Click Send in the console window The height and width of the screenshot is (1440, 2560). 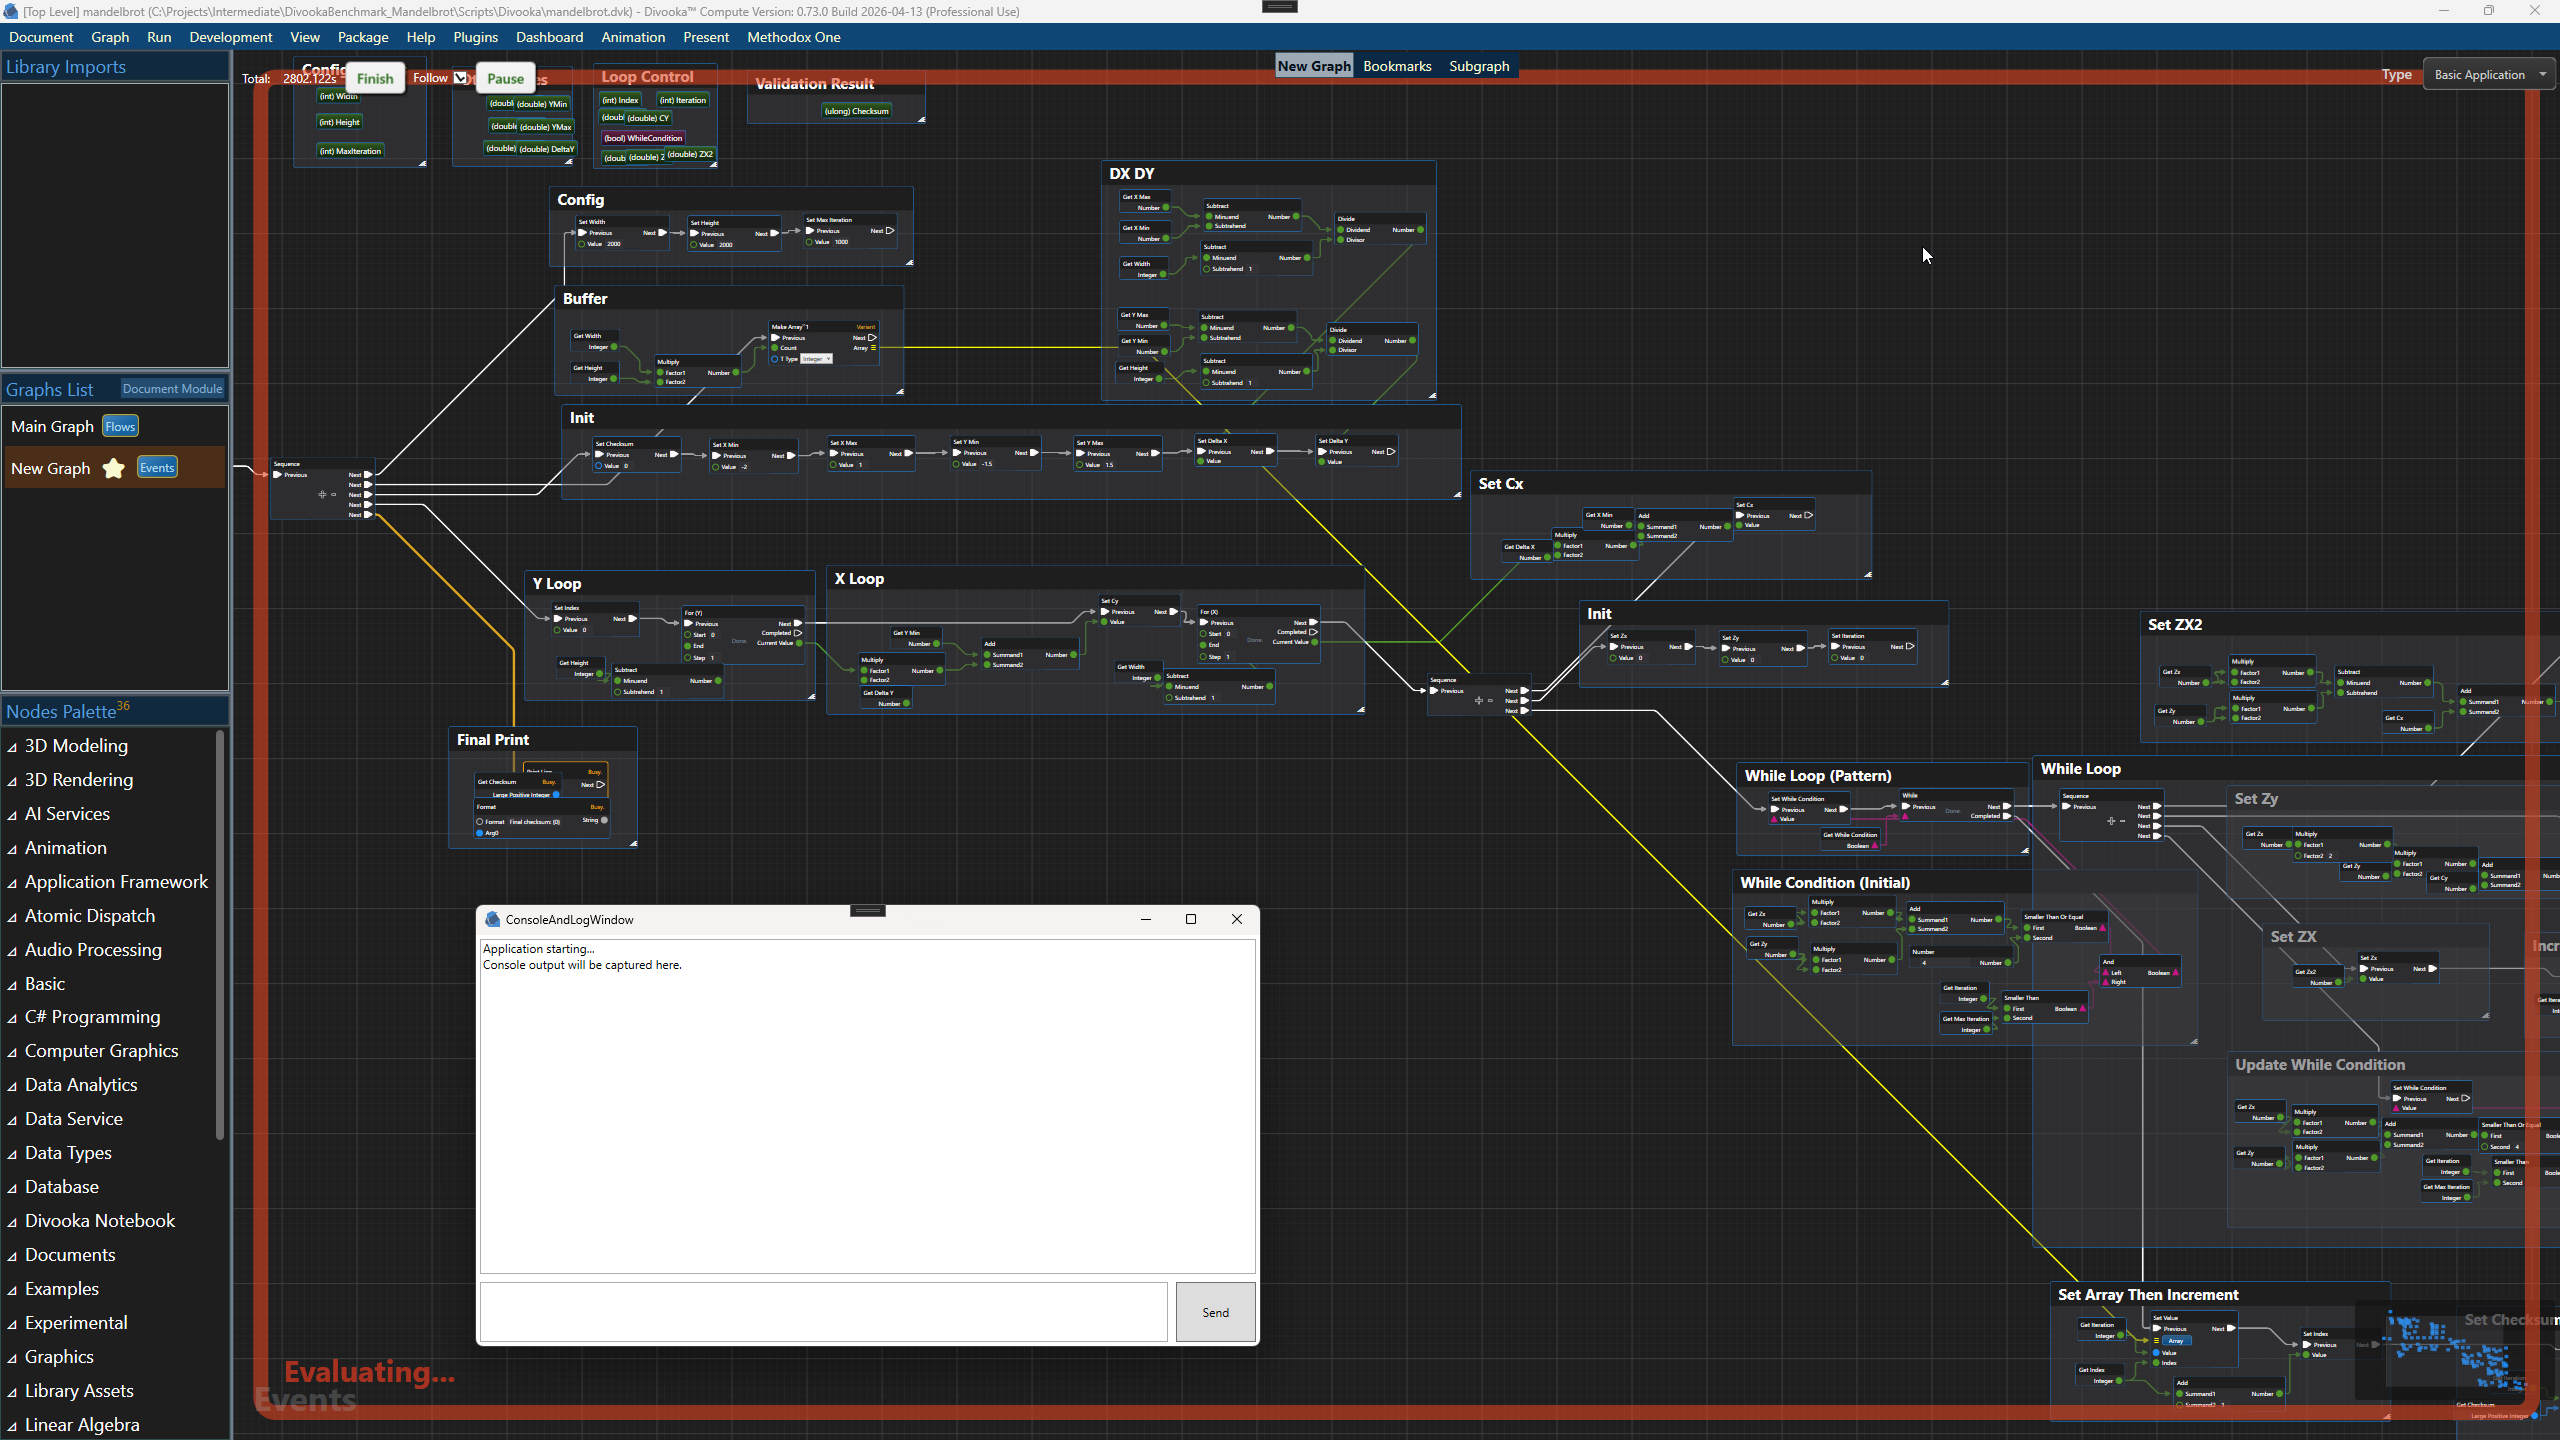tap(1215, 1312)
